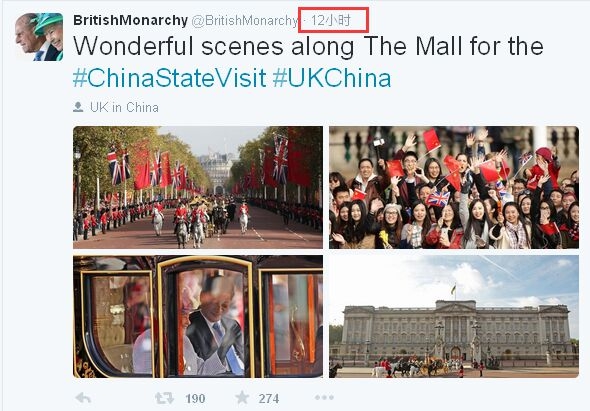Open the BritishMonarchy profile avatar
This screenshot has width=590, height=411.
pyautogui.click(x=39, y=37)
